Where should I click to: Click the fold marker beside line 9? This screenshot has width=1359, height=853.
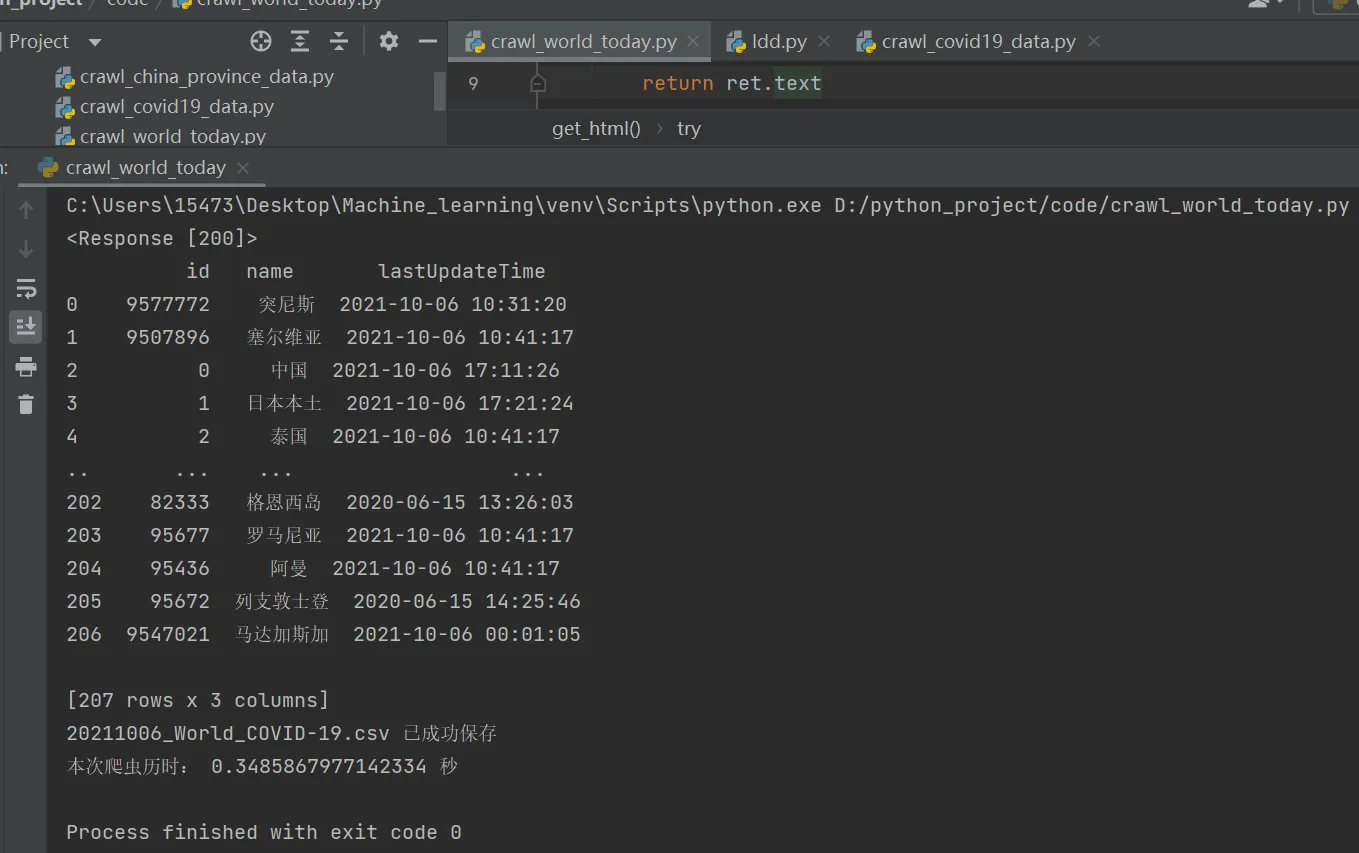tap(538, 84)
